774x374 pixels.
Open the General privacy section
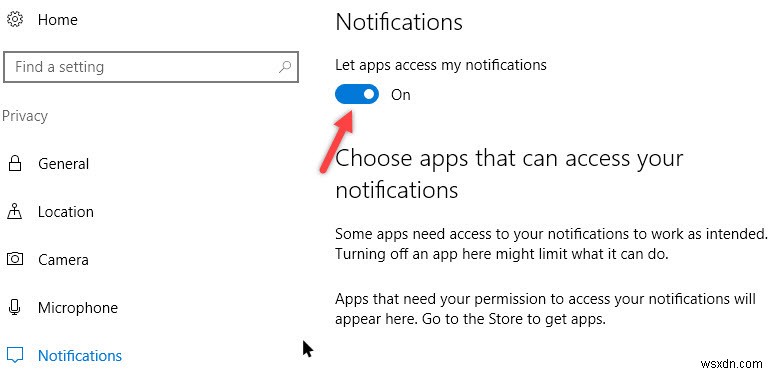(64, 164)
